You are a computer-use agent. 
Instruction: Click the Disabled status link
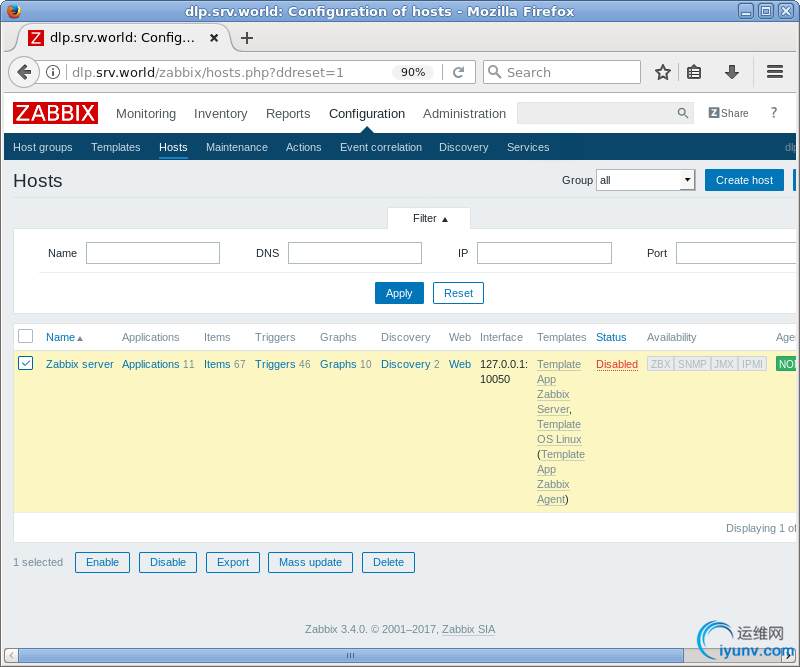pos(617,364)
